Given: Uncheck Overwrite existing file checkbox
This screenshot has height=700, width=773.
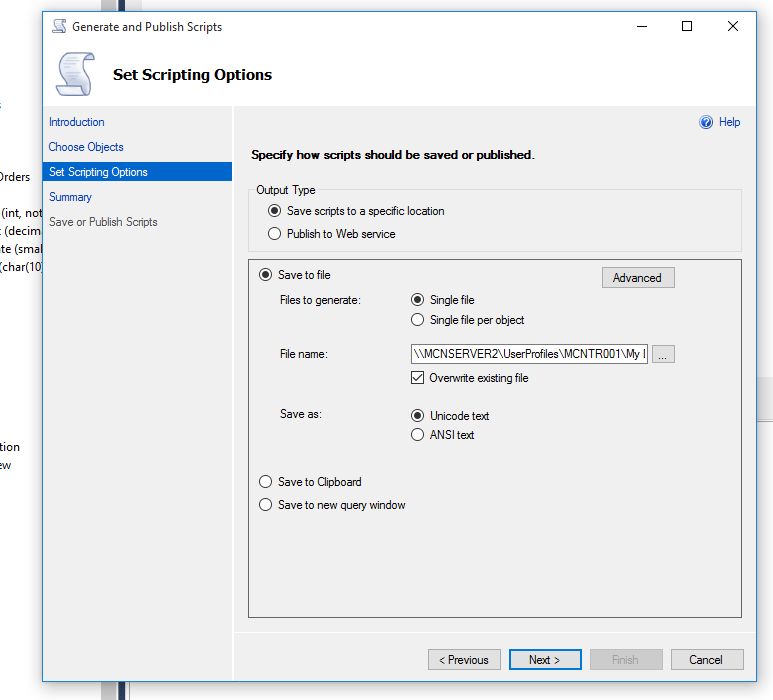Looking at the screenshot, I should pyautogui.click(x=418, y=378).
